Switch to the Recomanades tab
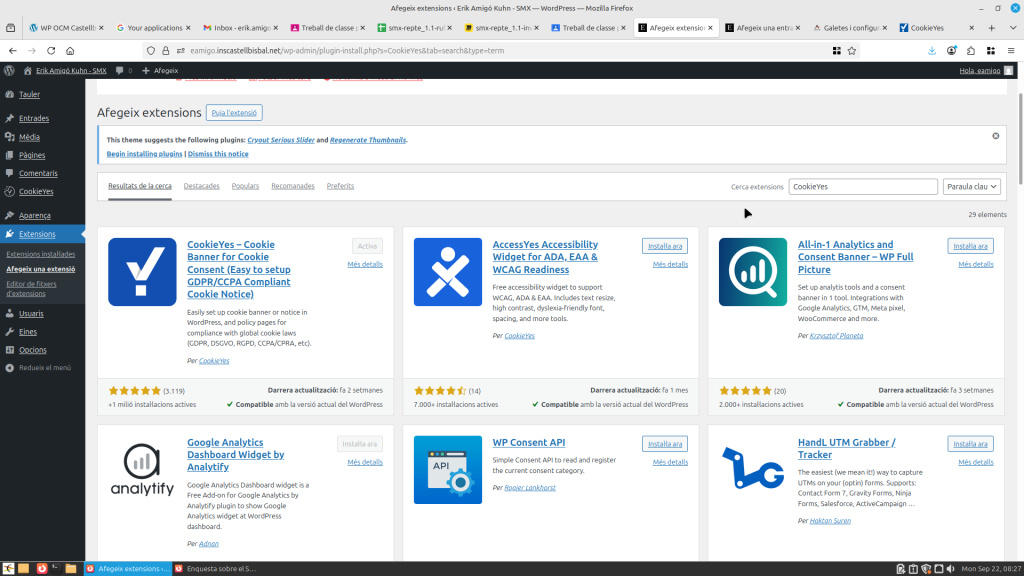The image size is (1024, 576). [x=292, y=186]
